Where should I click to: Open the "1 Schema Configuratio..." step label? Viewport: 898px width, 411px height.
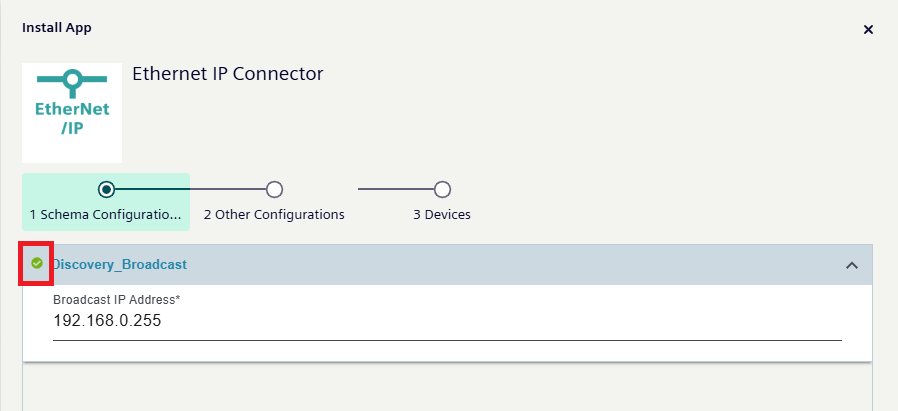[x=106, y=215]
